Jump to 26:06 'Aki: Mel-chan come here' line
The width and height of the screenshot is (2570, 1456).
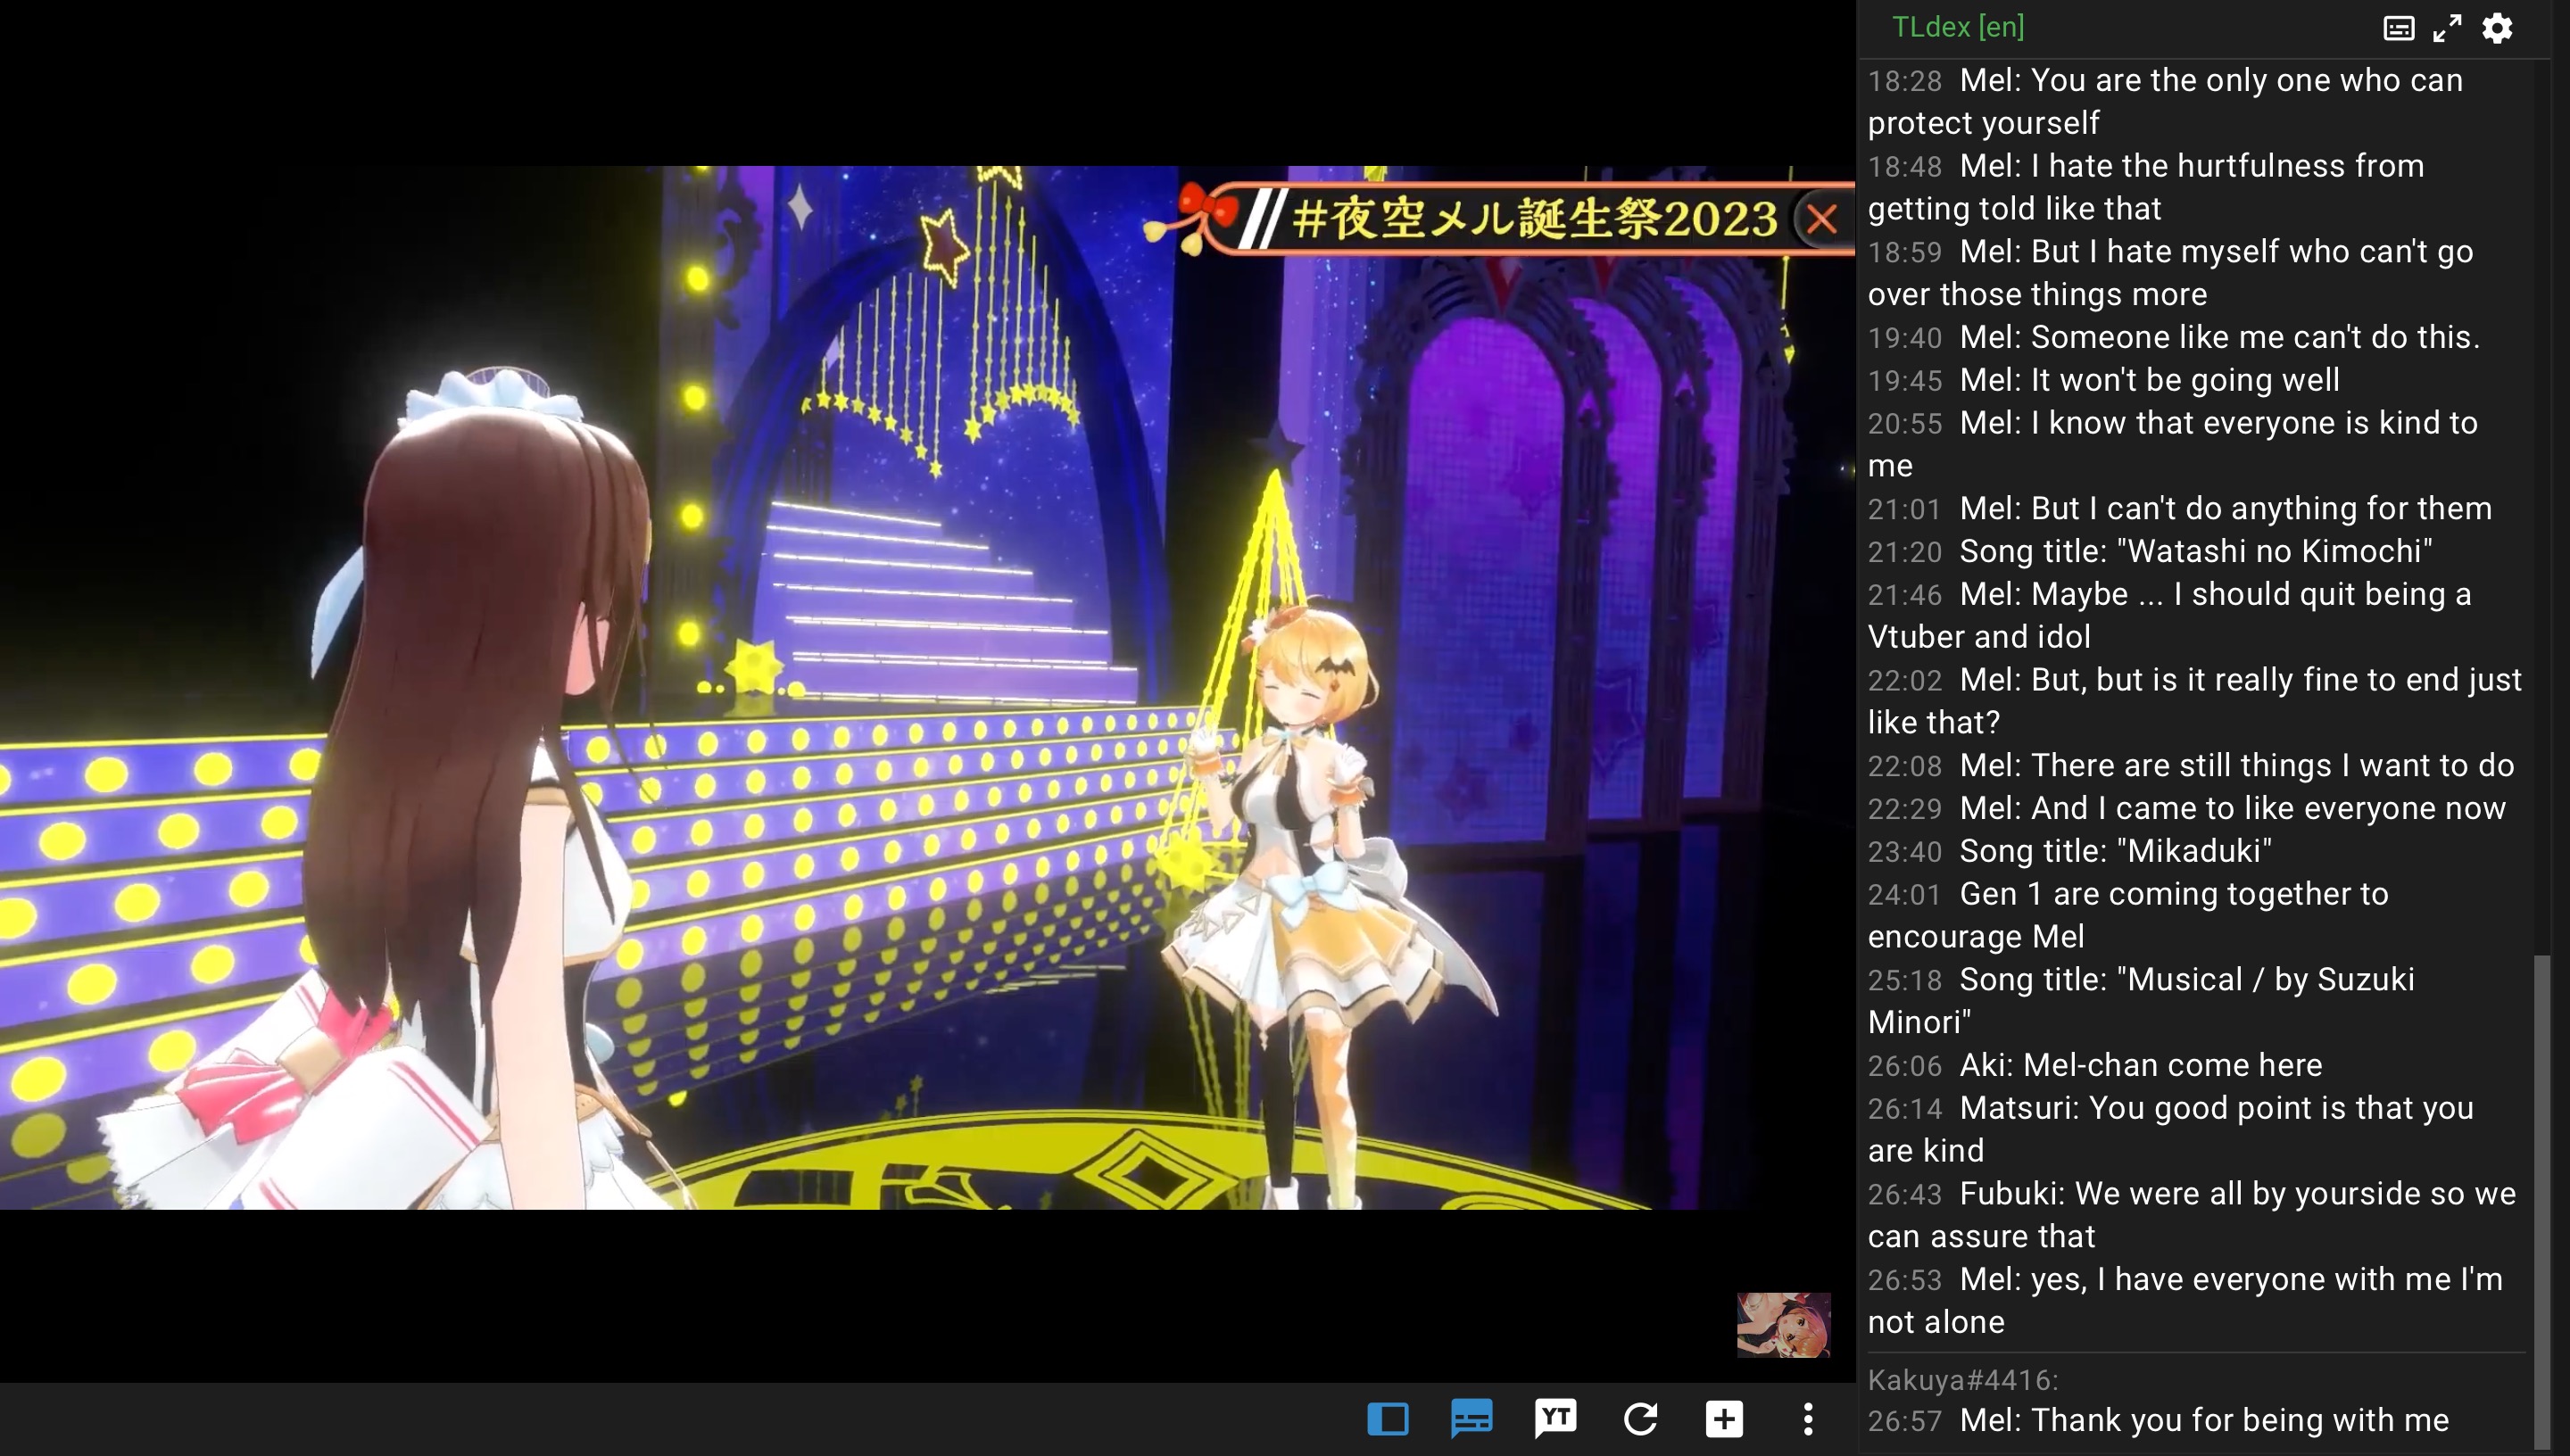[2195, 1065]
